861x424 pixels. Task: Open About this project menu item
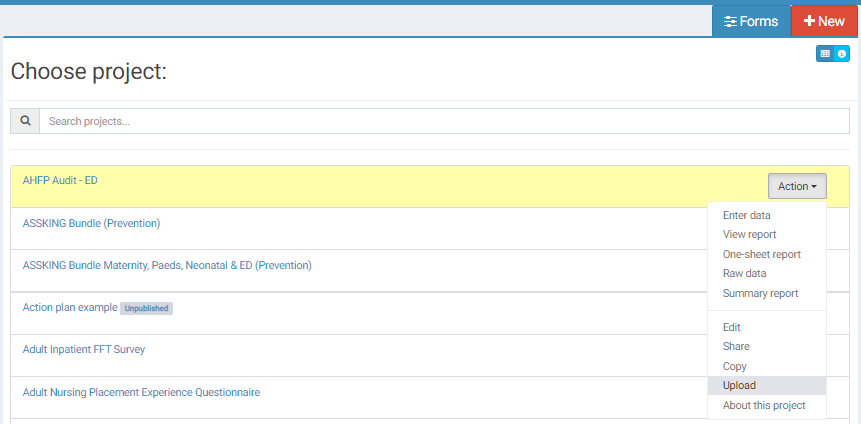click(x=763, y=405)
